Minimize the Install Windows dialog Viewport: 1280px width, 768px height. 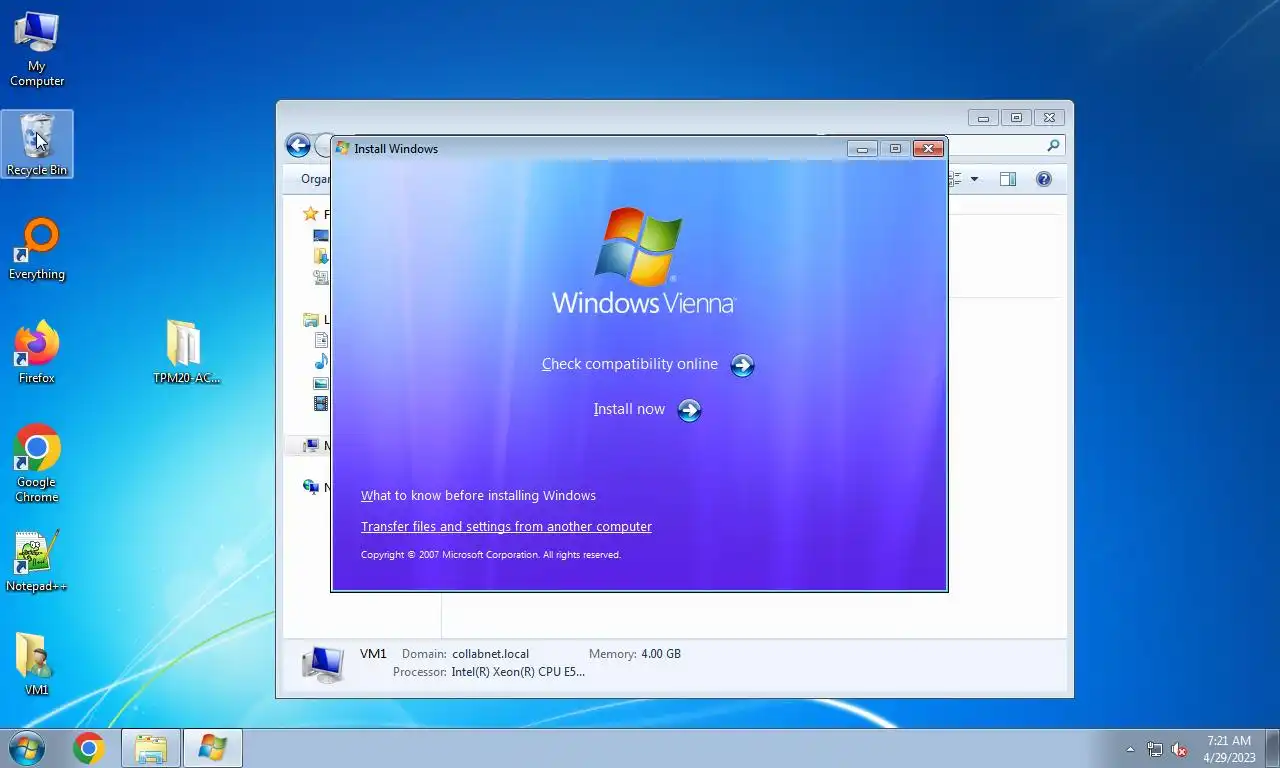(x=862, y=149)
